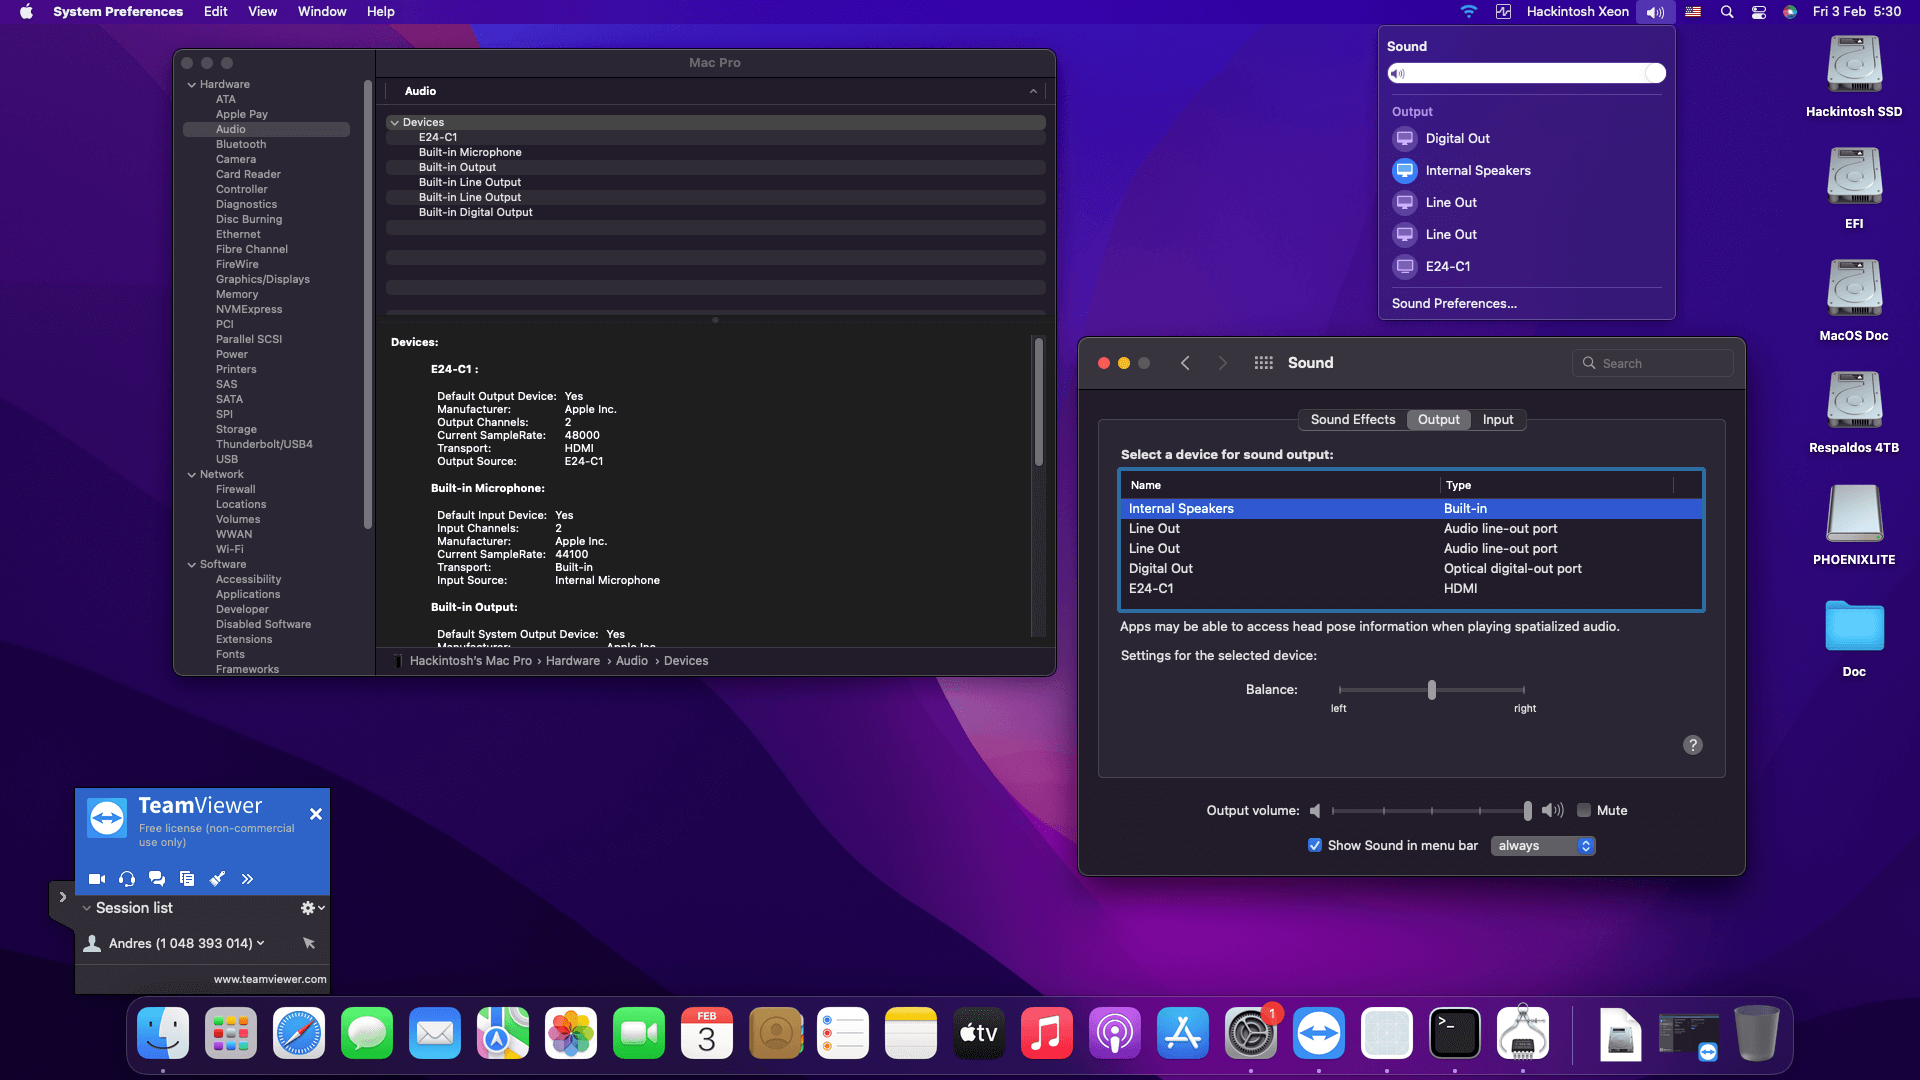The height and width of the screenshot is (1080, 1920).
Task: Switch to the Sound Effects tab
Action: pyautogui.click(x=1352, y=420)
